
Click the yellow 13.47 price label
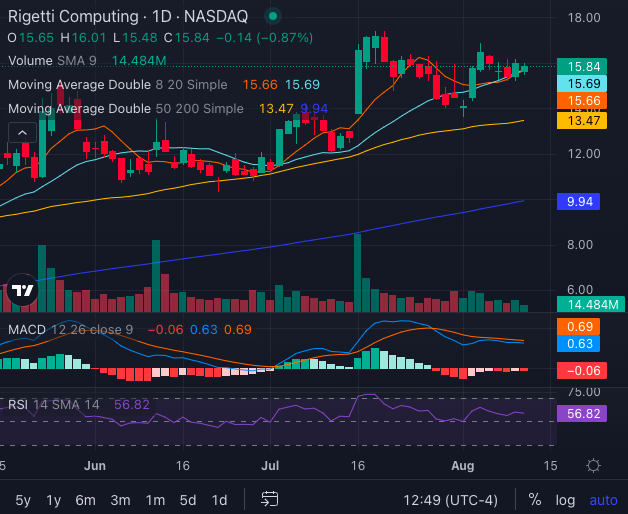[x=582, y=121]
